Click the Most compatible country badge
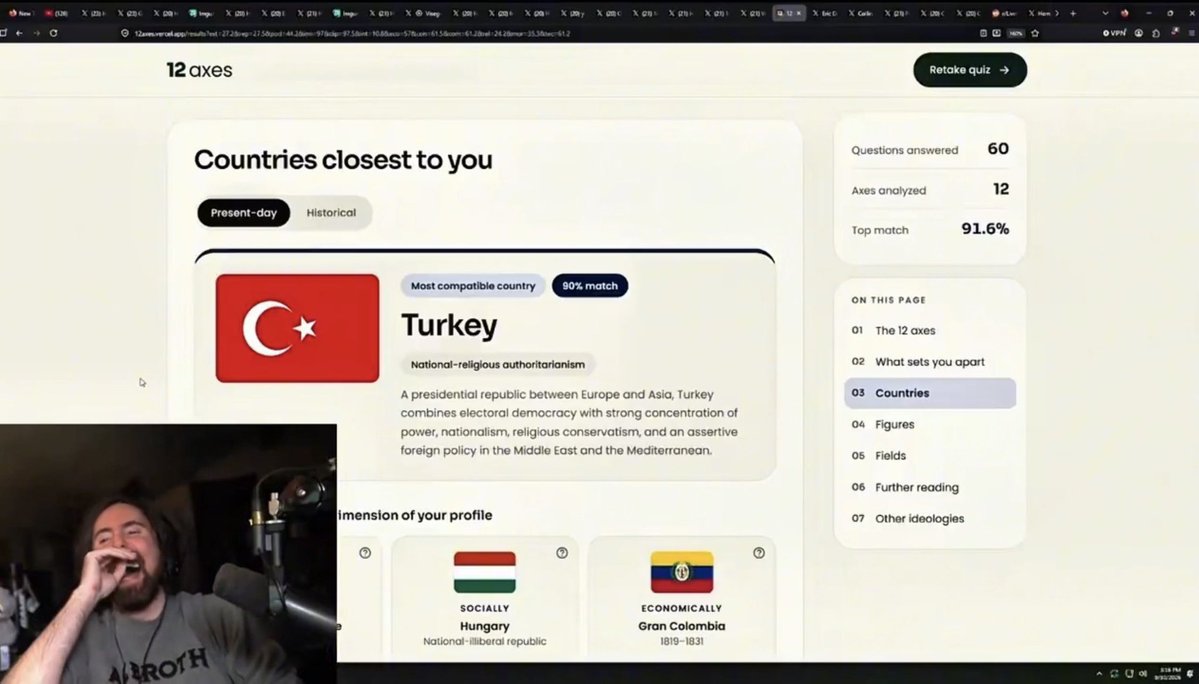 click(x=473, y=286)
